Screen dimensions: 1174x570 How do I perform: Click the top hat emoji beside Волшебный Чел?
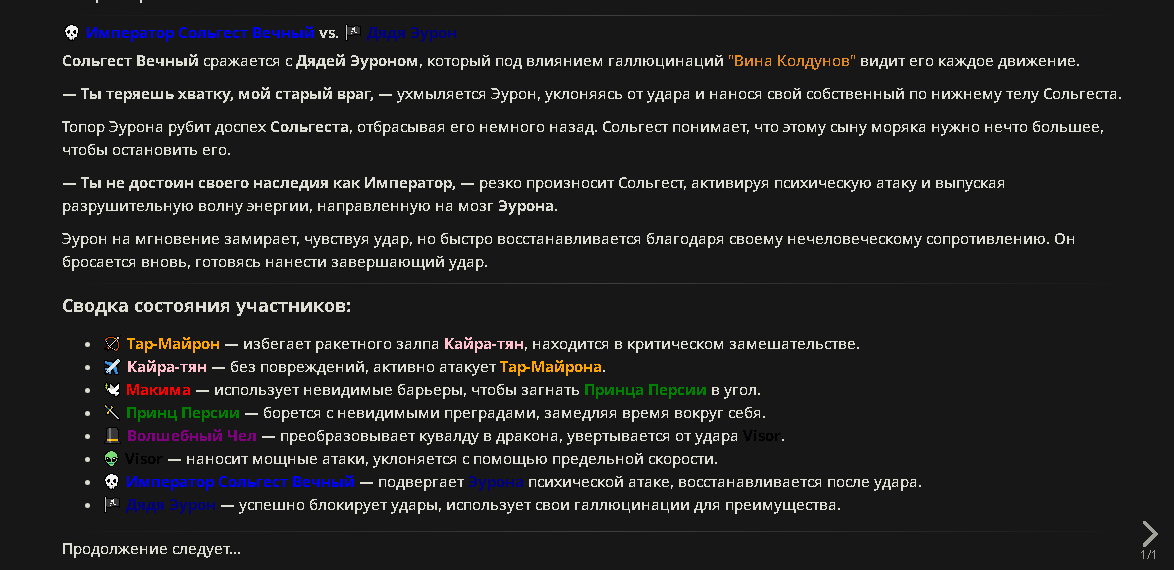(x=112, y=436)
